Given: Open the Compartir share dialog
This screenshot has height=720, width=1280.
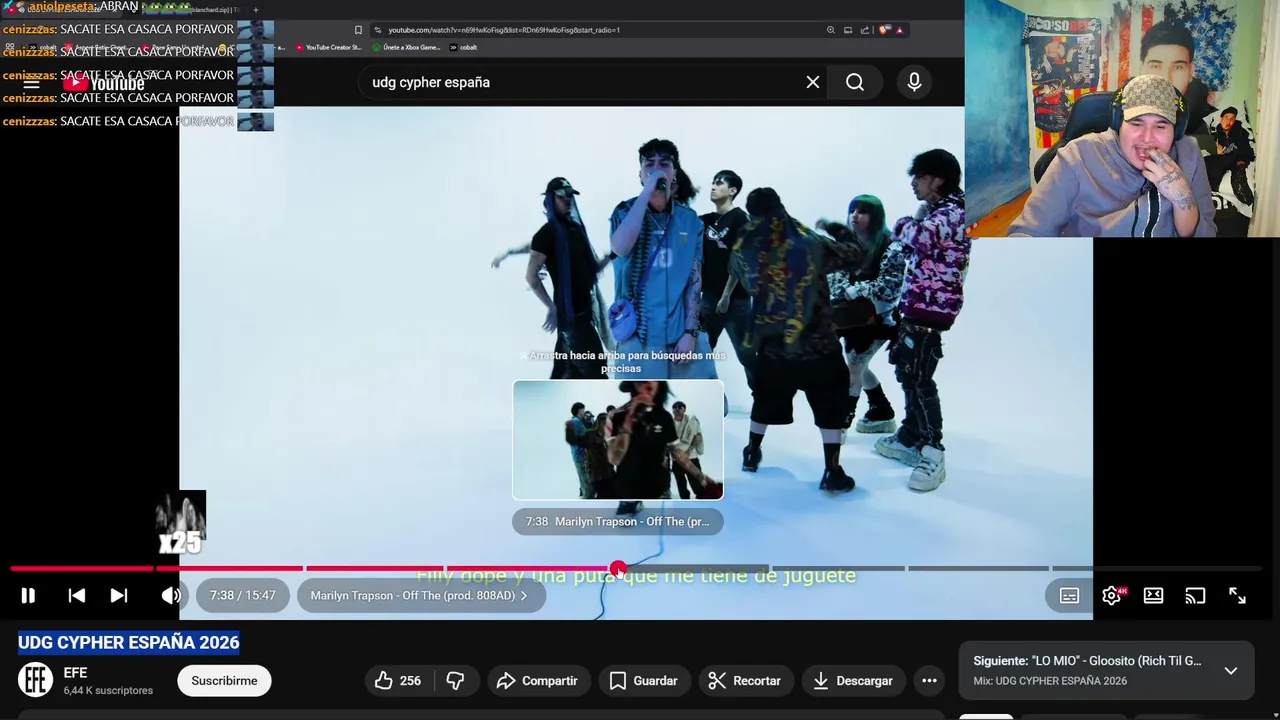Looking at the screenshot, I should click(537, 681).
